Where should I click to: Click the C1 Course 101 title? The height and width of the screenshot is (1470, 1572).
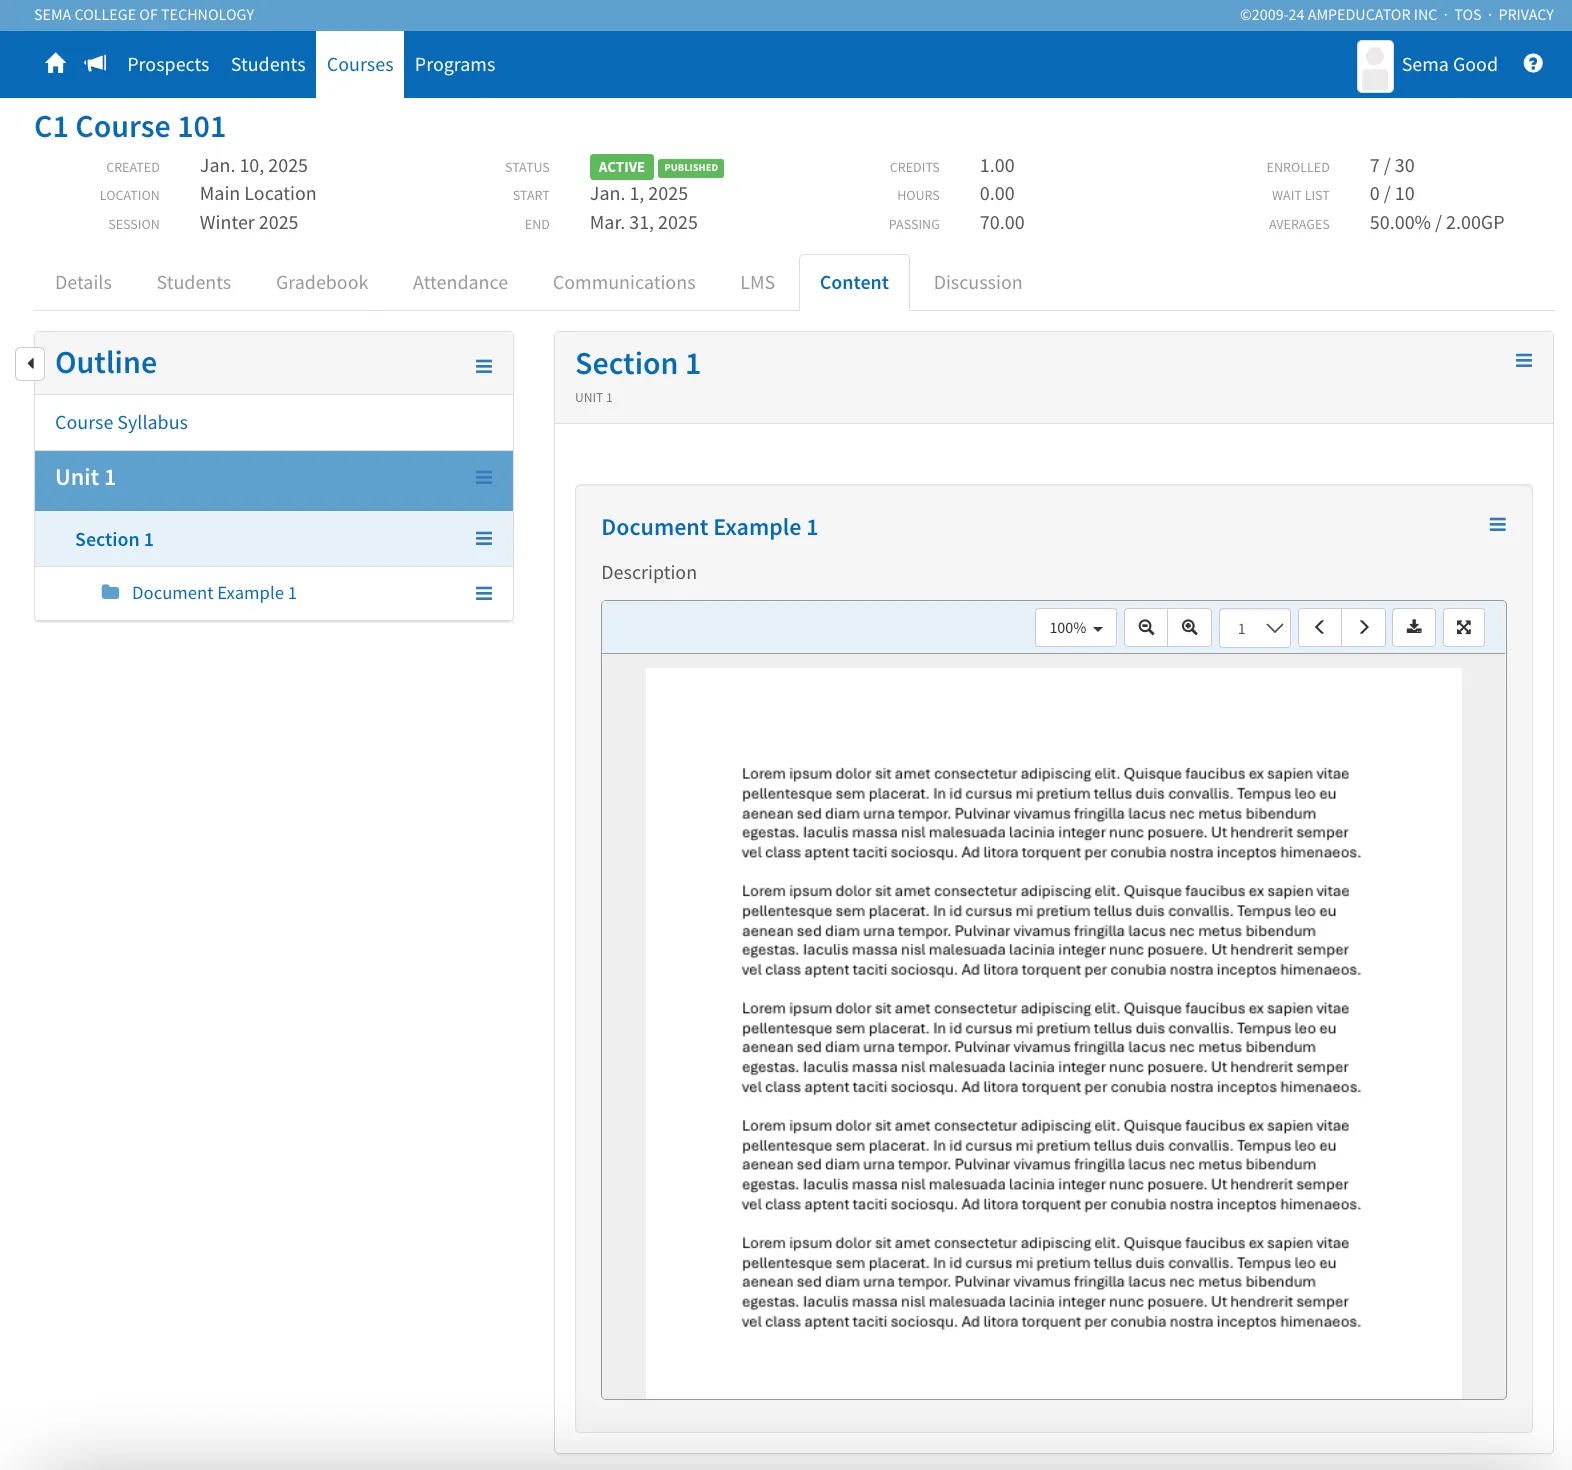coord(130,127)
